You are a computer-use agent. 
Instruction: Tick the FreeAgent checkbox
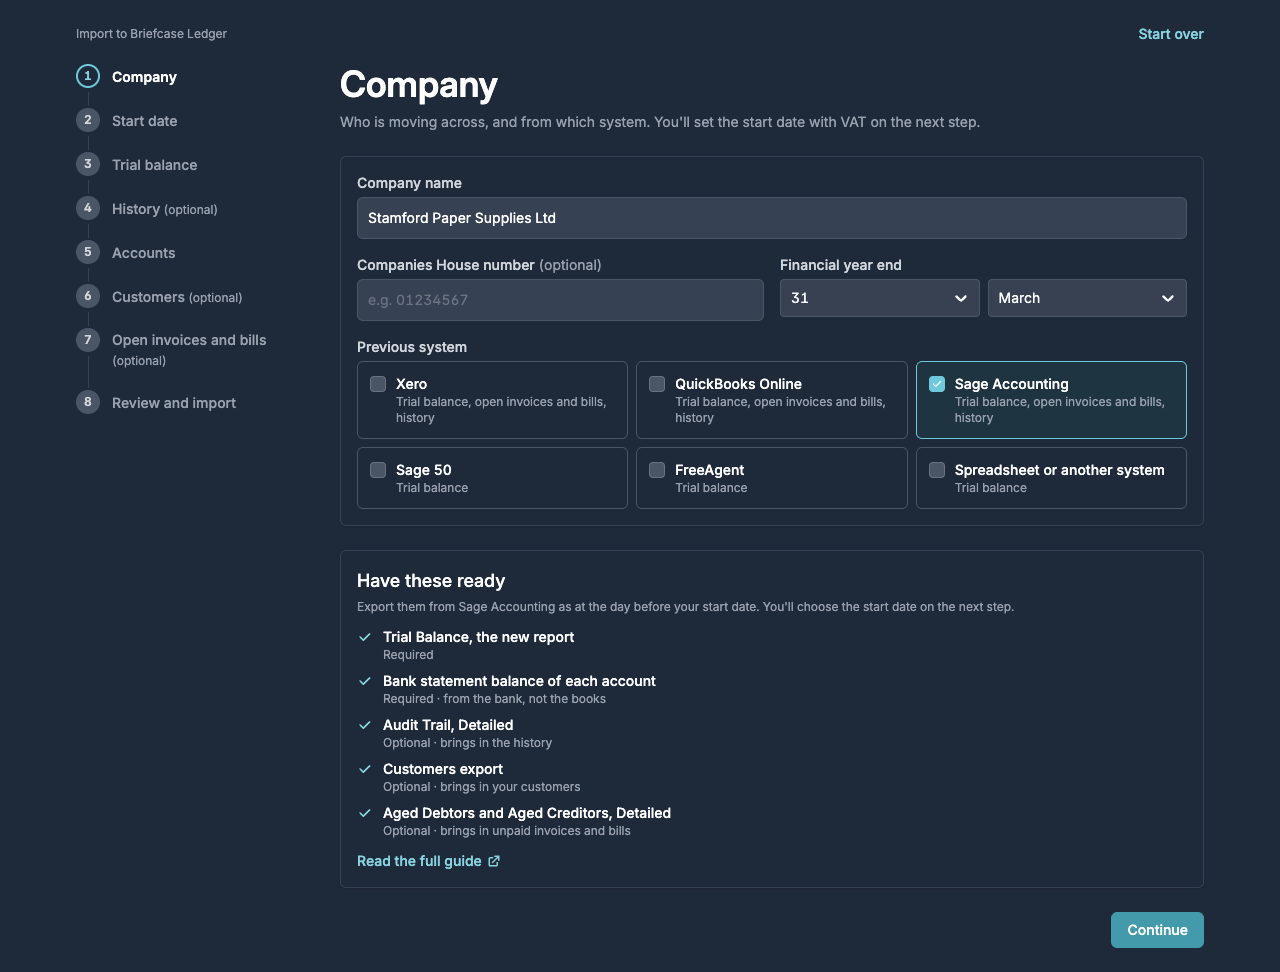coord(657,470)
